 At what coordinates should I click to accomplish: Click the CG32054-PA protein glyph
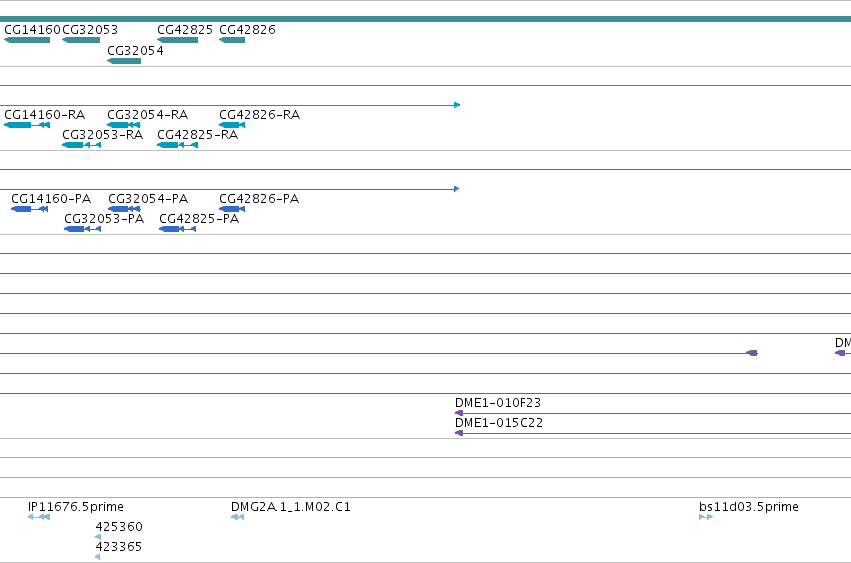click(x=124, y=209)
